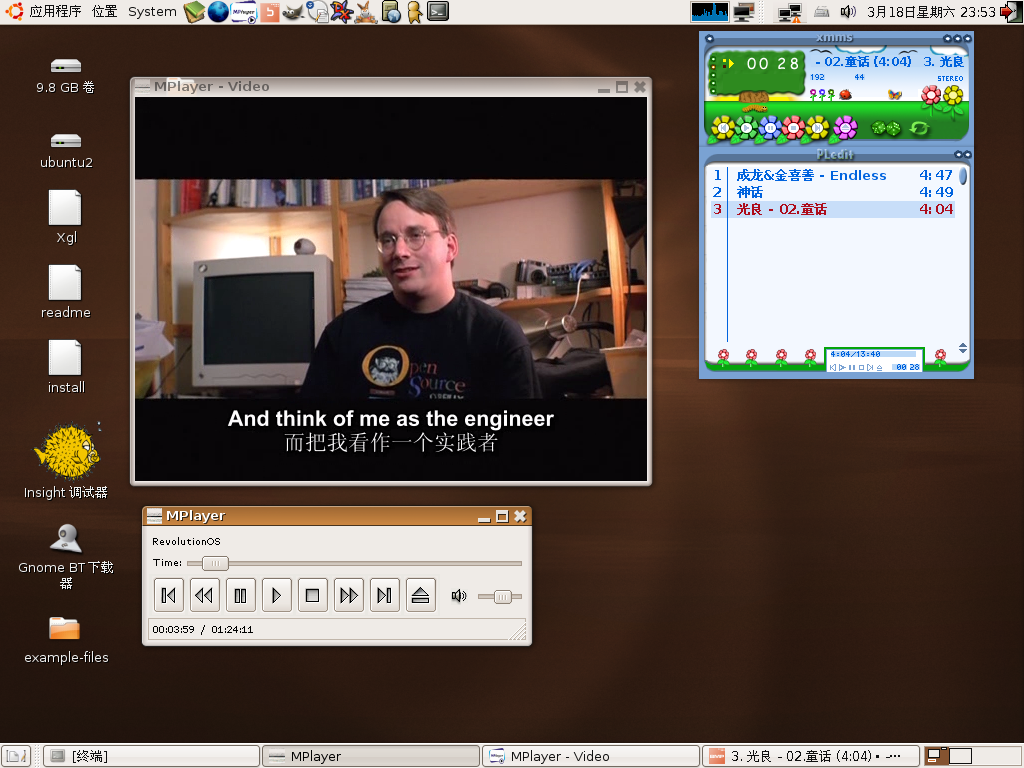Open the System menu in top panel
Screen dimensions: 1024x768
(152, 12)
